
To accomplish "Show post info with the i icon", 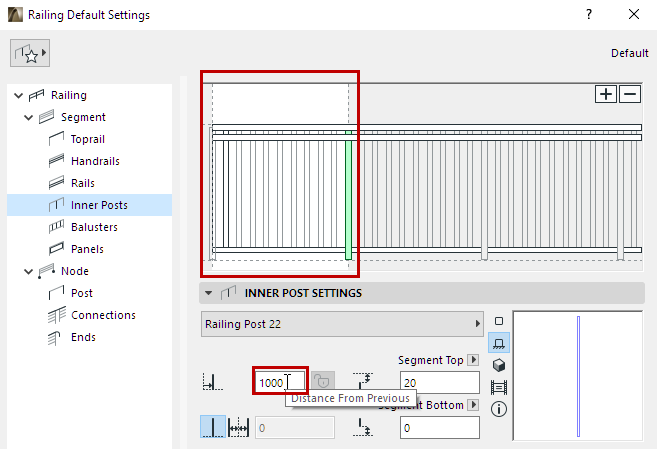I will click(x=499, y=409).
